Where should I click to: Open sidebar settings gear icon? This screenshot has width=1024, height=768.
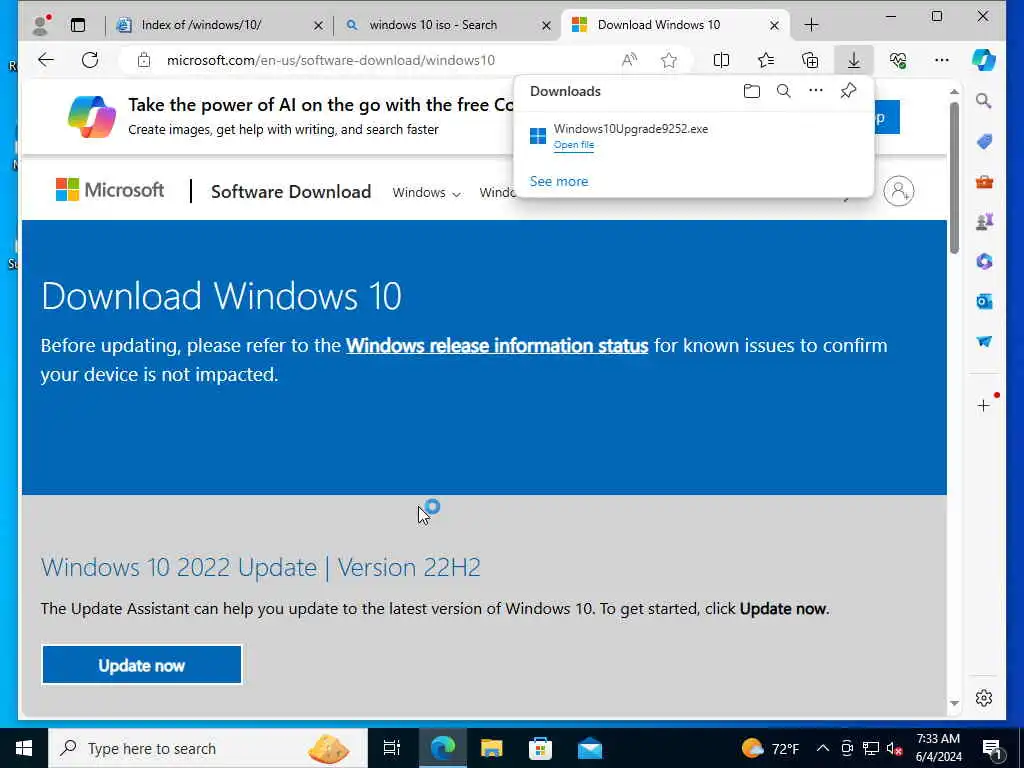click(984, 698)
